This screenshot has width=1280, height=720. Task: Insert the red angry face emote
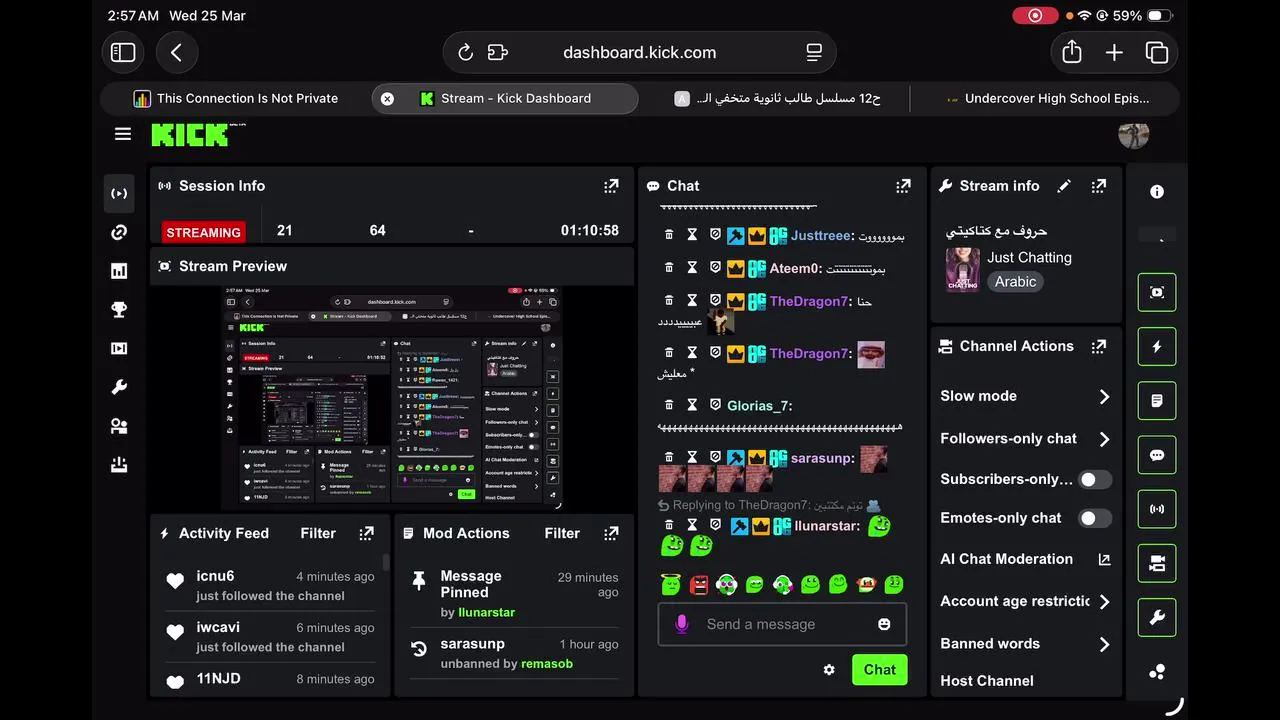[x=699, y=584]
